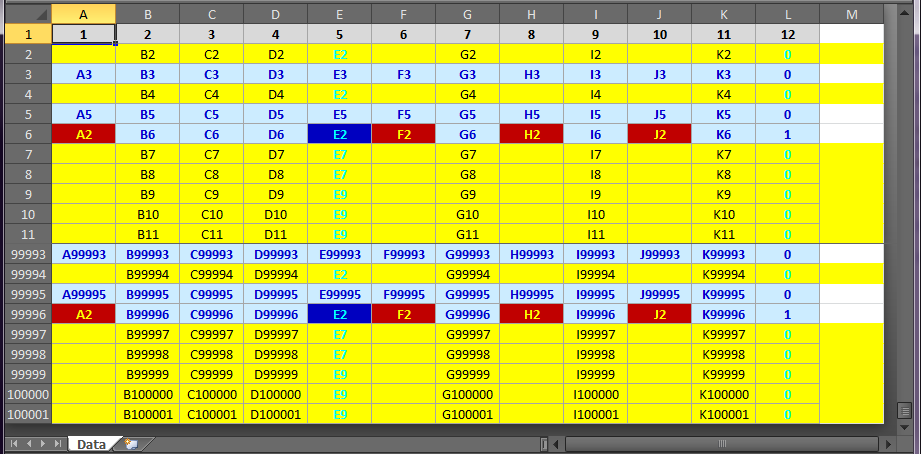
Task: Select column H header
Action: 532,14
